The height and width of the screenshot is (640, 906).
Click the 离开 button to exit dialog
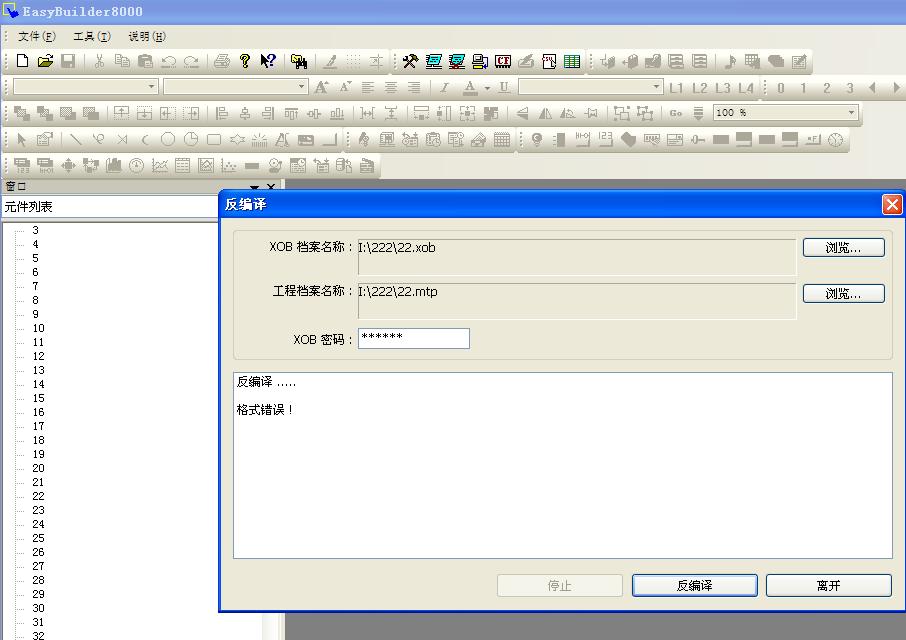pyautogui.click(x=828, y=586)
